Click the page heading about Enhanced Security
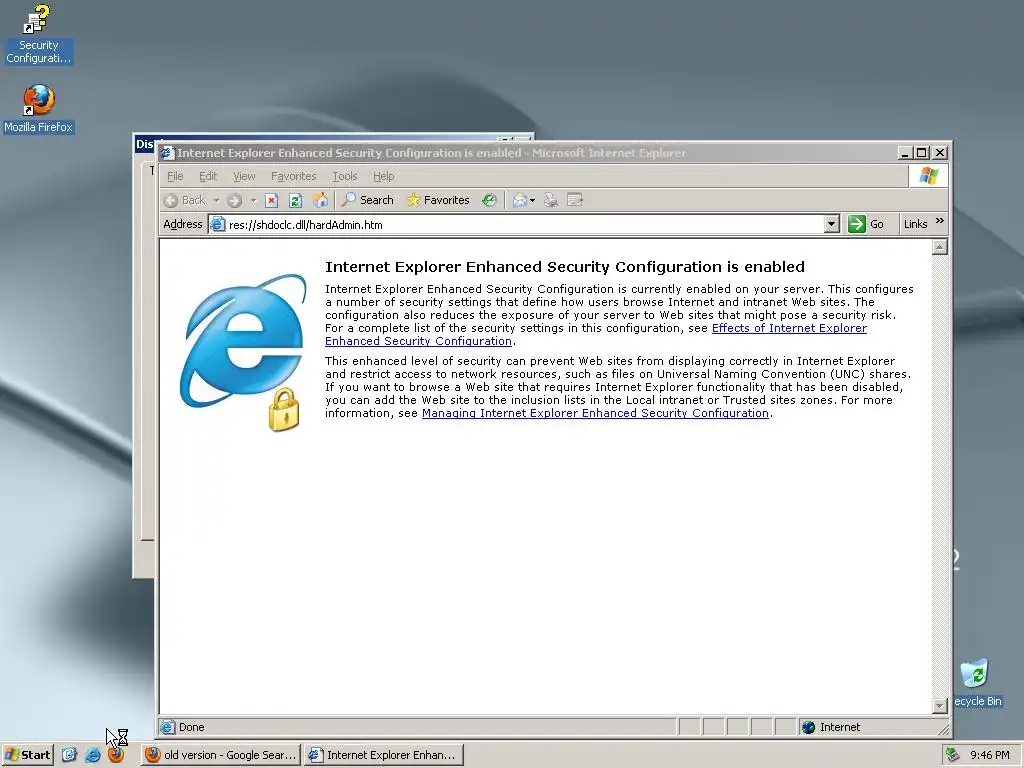Viewport: 1024px width, 768px height. pos(565,266)
